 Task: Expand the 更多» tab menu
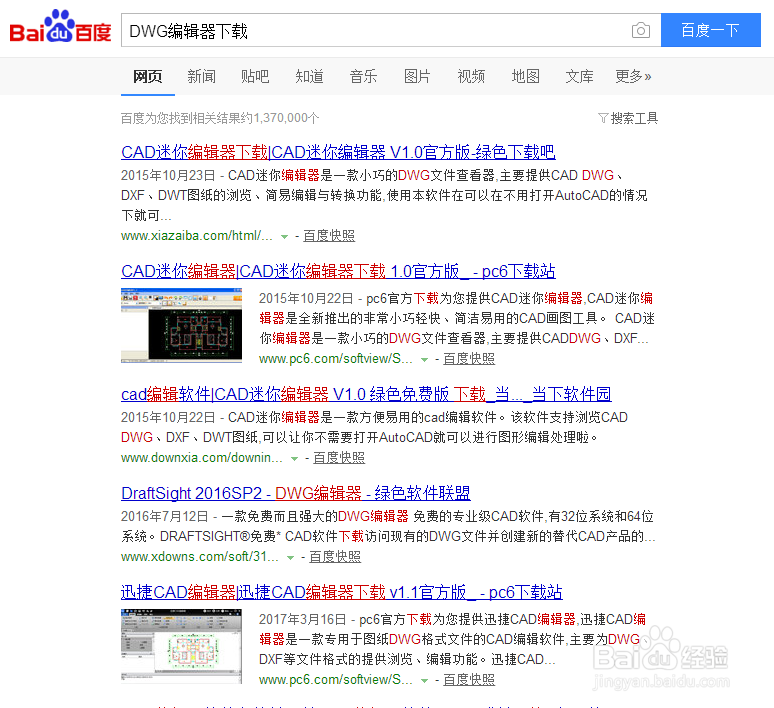click(633, 77)
